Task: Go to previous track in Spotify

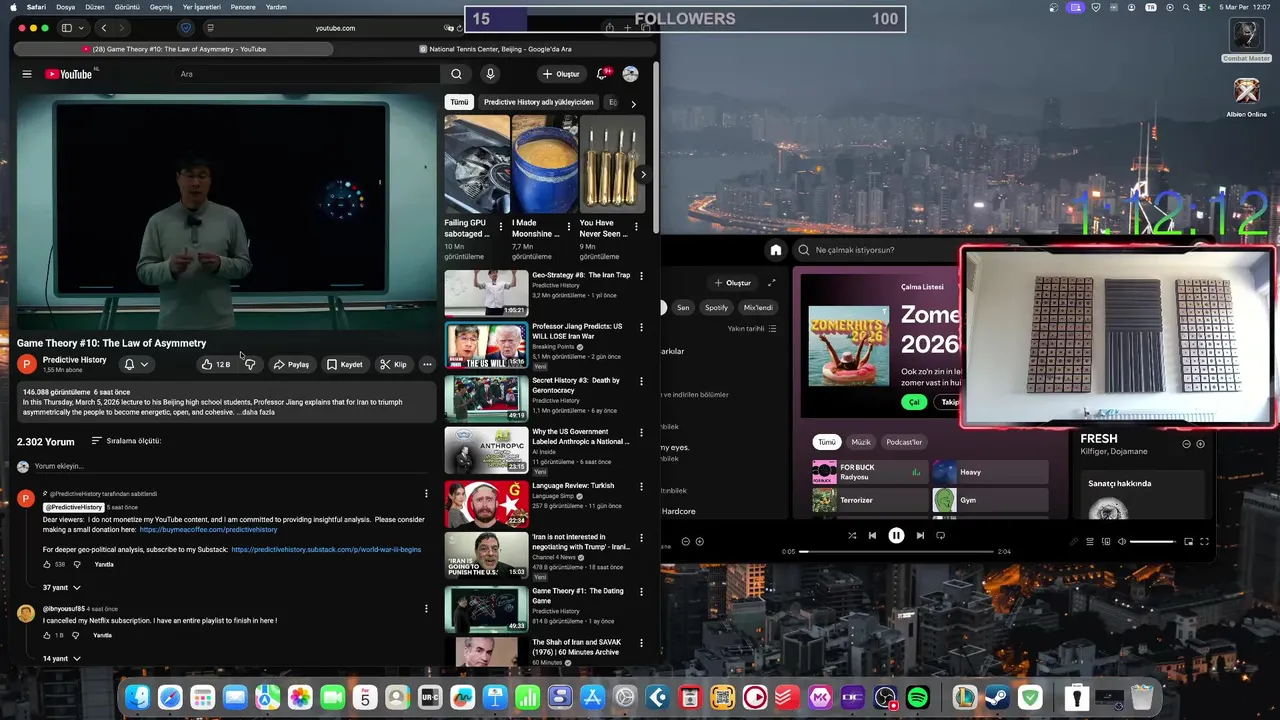Action: (x=872, y=536)
